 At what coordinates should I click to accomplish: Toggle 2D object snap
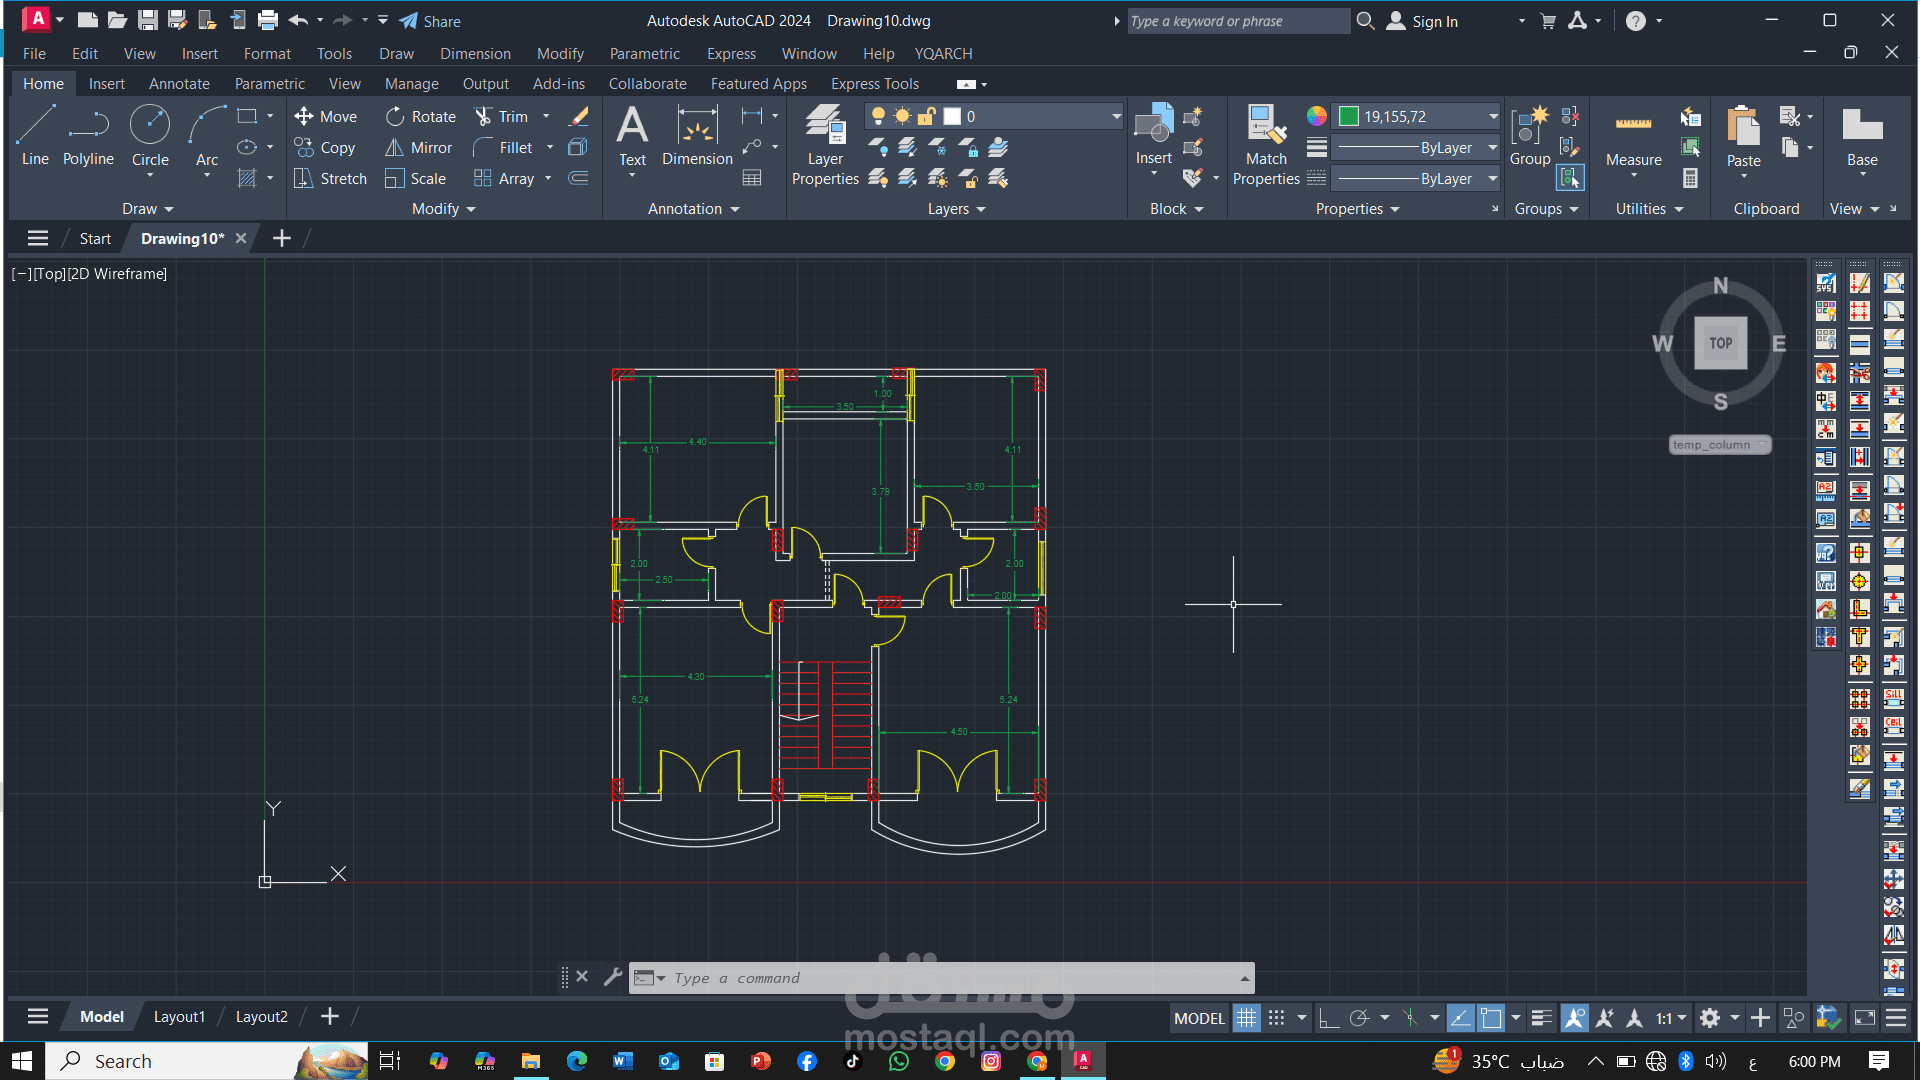(1491, 1018)
